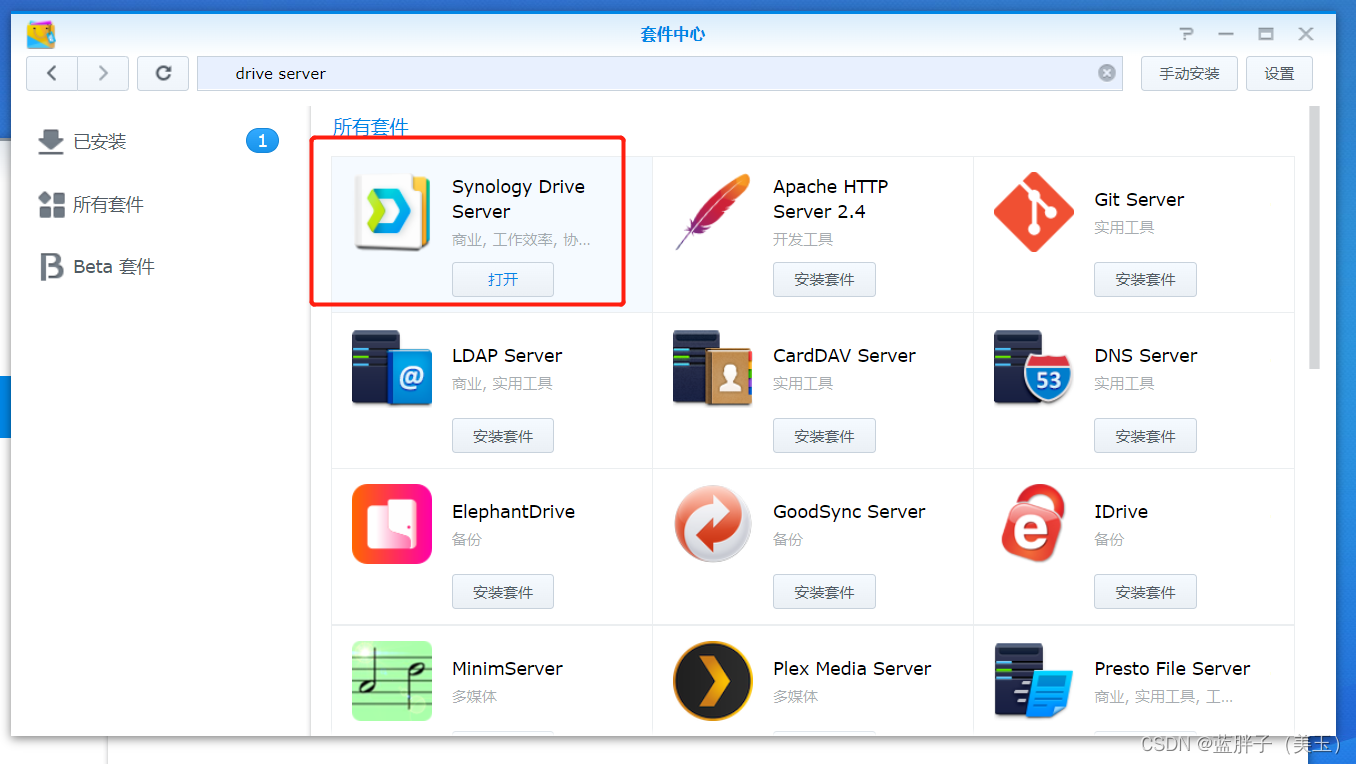This screenshot has height=764, width=1356.
Task: Click the LDAP Server icon
Action: [x=392, y=368]
